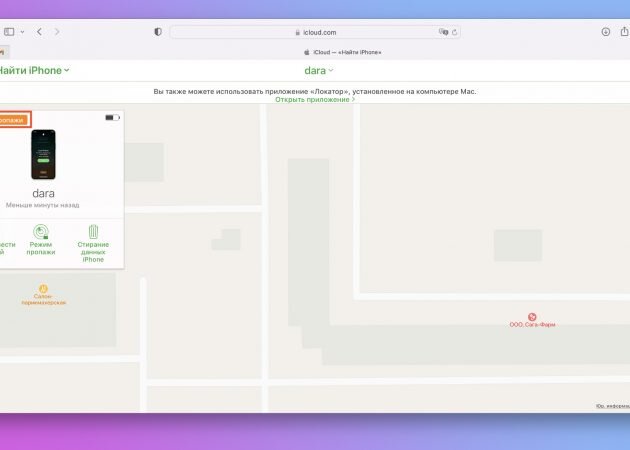Activate Режим пропажи lost mode
Viewport: 630px width, 450px height.
click(41, 240)
